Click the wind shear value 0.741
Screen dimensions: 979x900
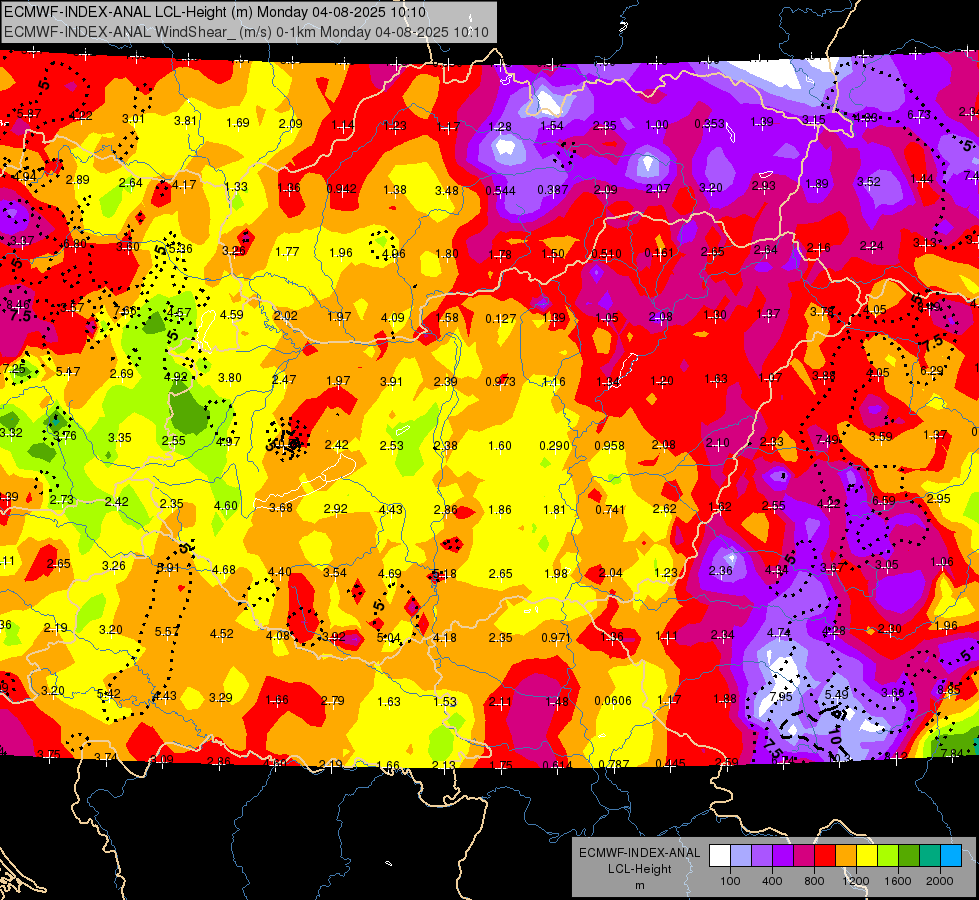tap(610, 509)
